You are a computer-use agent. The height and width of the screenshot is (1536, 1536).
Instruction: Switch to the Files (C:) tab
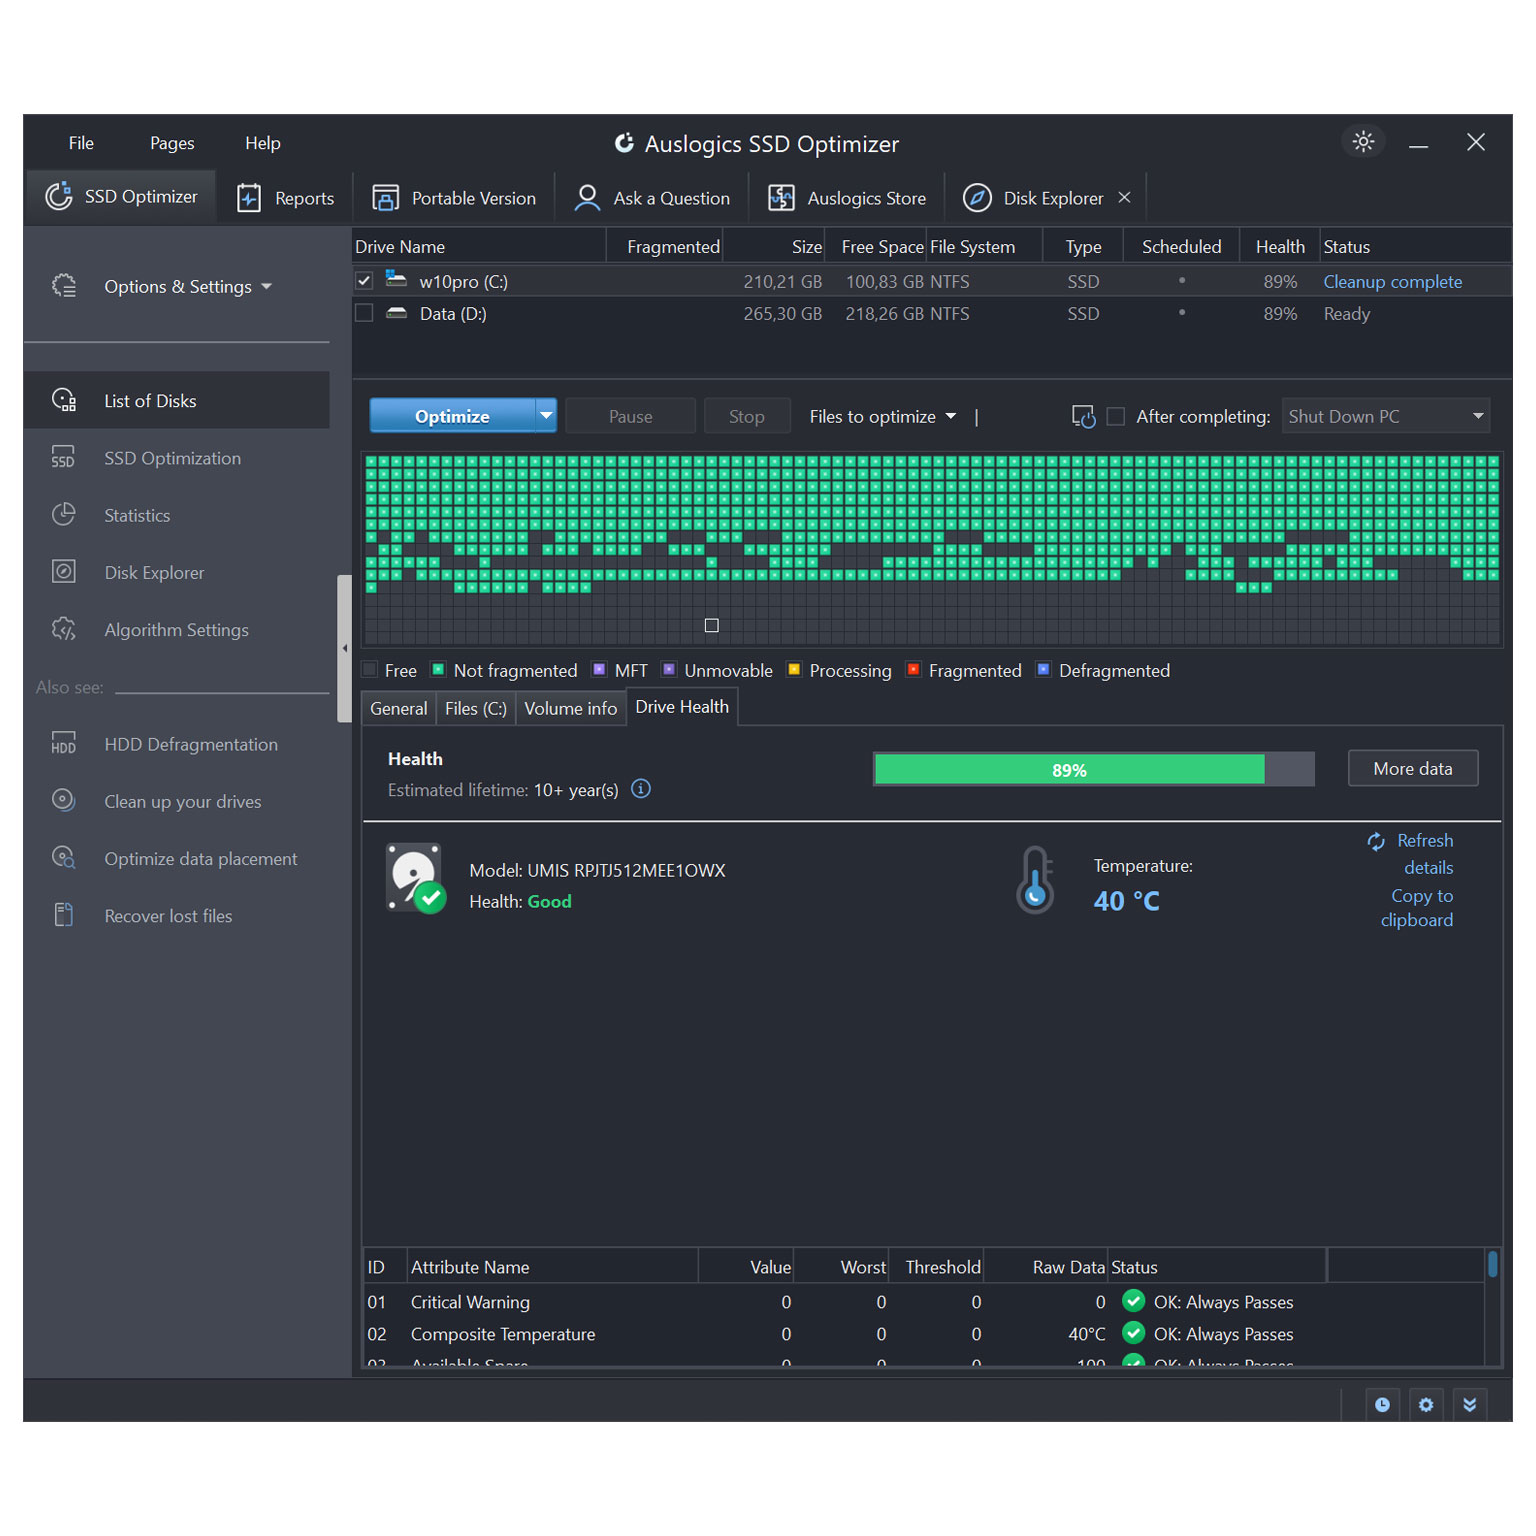(476, 708)
